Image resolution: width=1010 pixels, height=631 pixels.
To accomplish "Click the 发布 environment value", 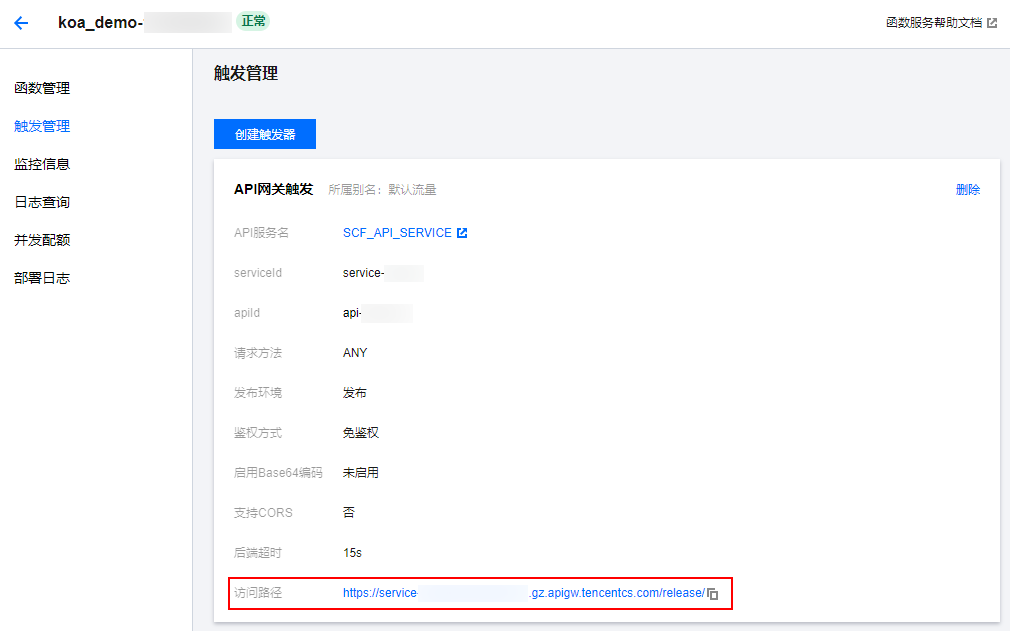I will click(x=354, y=393).
